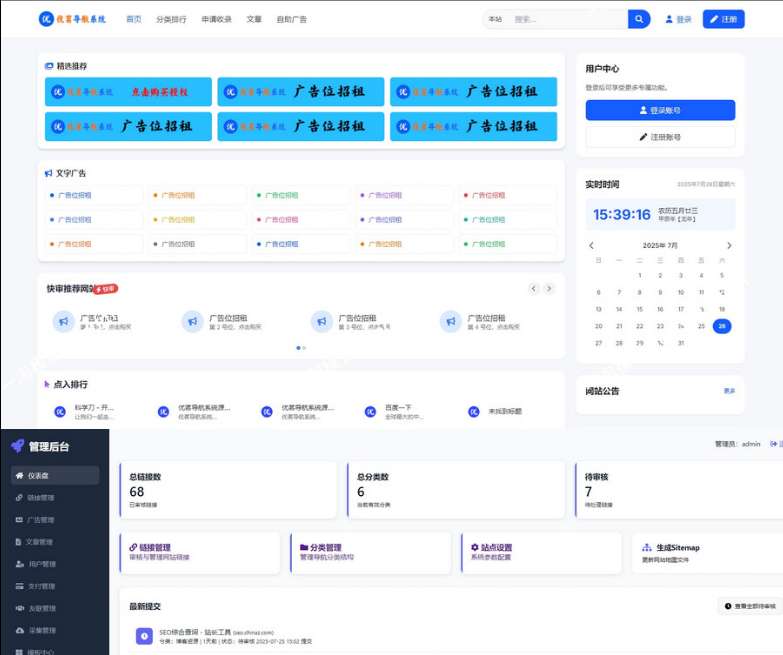Open the 申请收录 menu item

(x=216, y=19)
